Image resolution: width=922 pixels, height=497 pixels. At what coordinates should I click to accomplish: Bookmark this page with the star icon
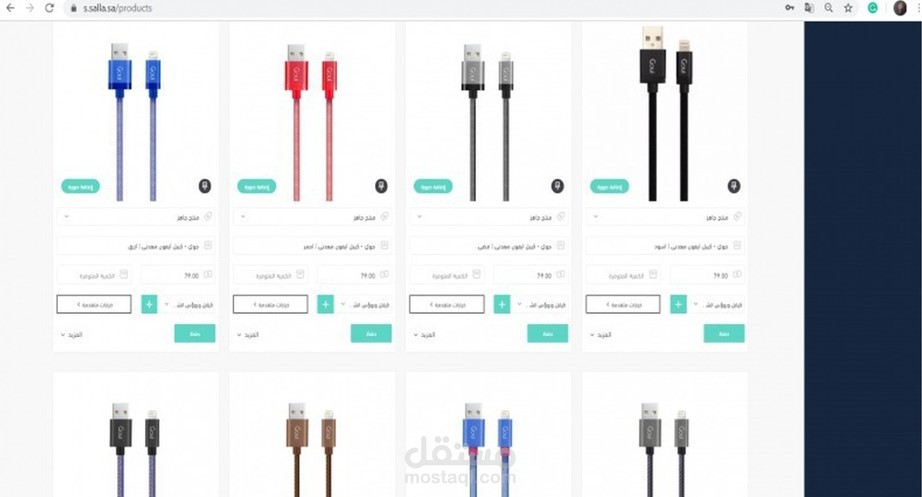pyautogui.click(x=848, y=8)
